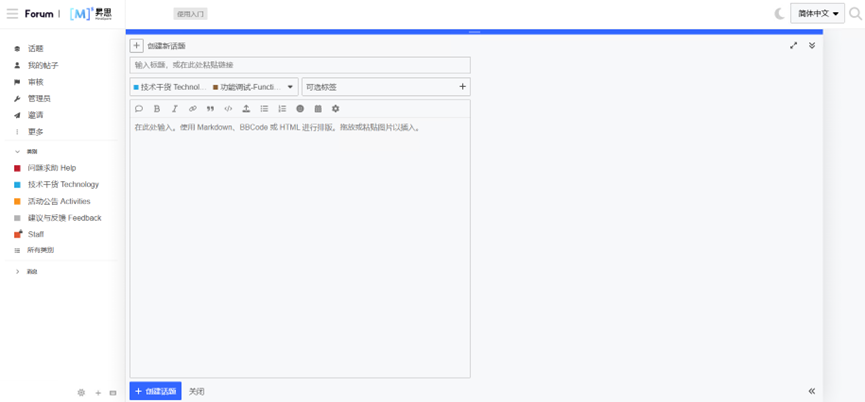The image size is (865, 402).
Task: Open the emoji picker in the toolbar
Action: click(x=300, y=109)
